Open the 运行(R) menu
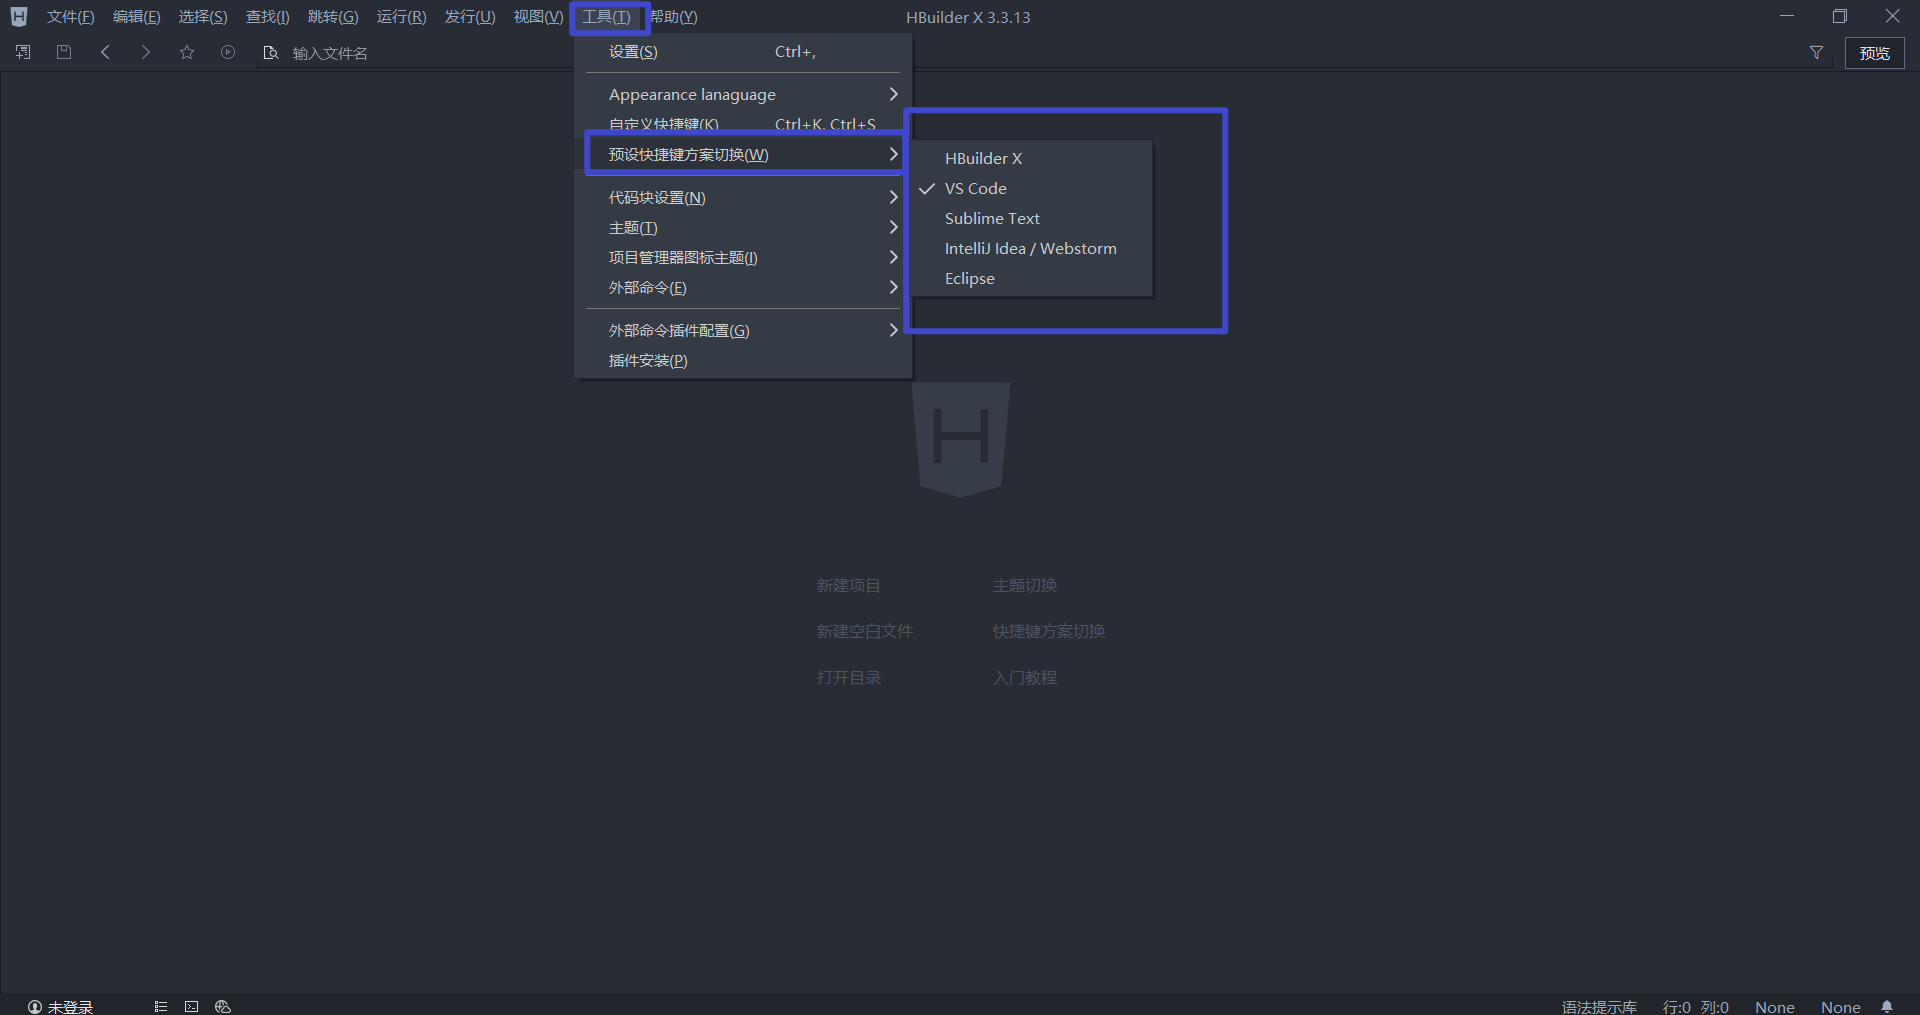The width and height of the screenshot is (1920, 1015). click(401, 17)
